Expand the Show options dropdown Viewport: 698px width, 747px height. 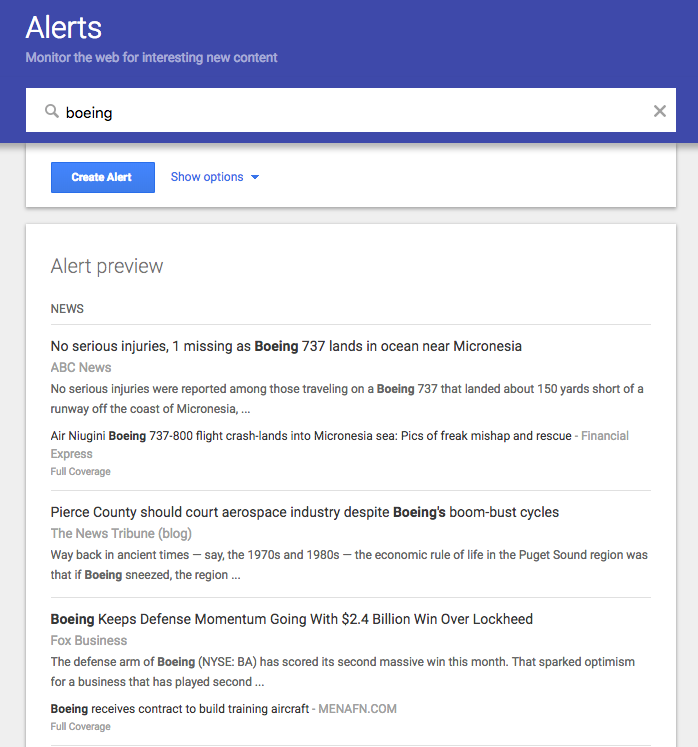tap(207, 177)
